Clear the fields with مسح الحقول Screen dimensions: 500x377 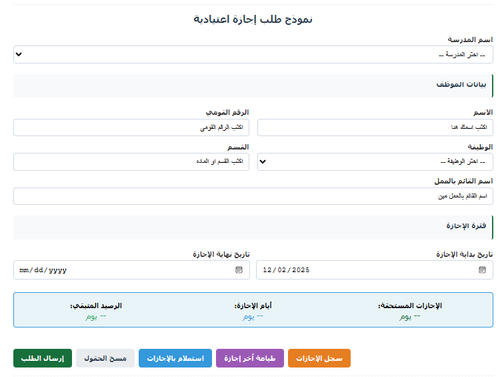(x=105, y=358)
